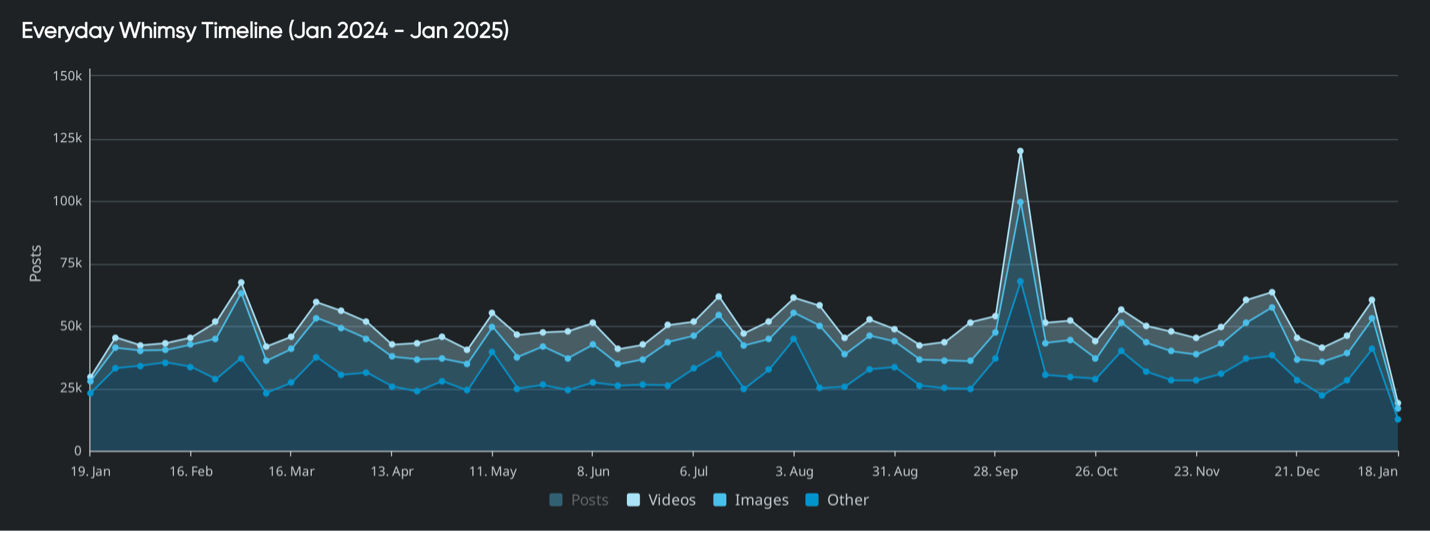Hide the Other series legend label

click(847, 500)
